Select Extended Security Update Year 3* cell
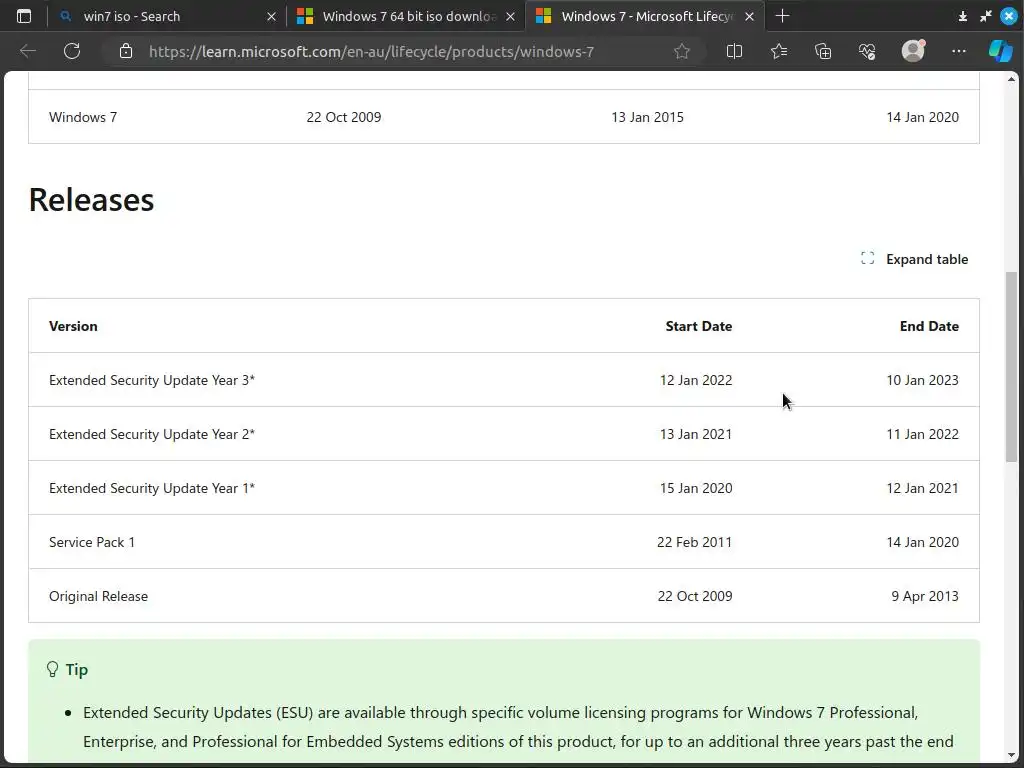The height and width of the screenshot is (768, 1024). 152,380
